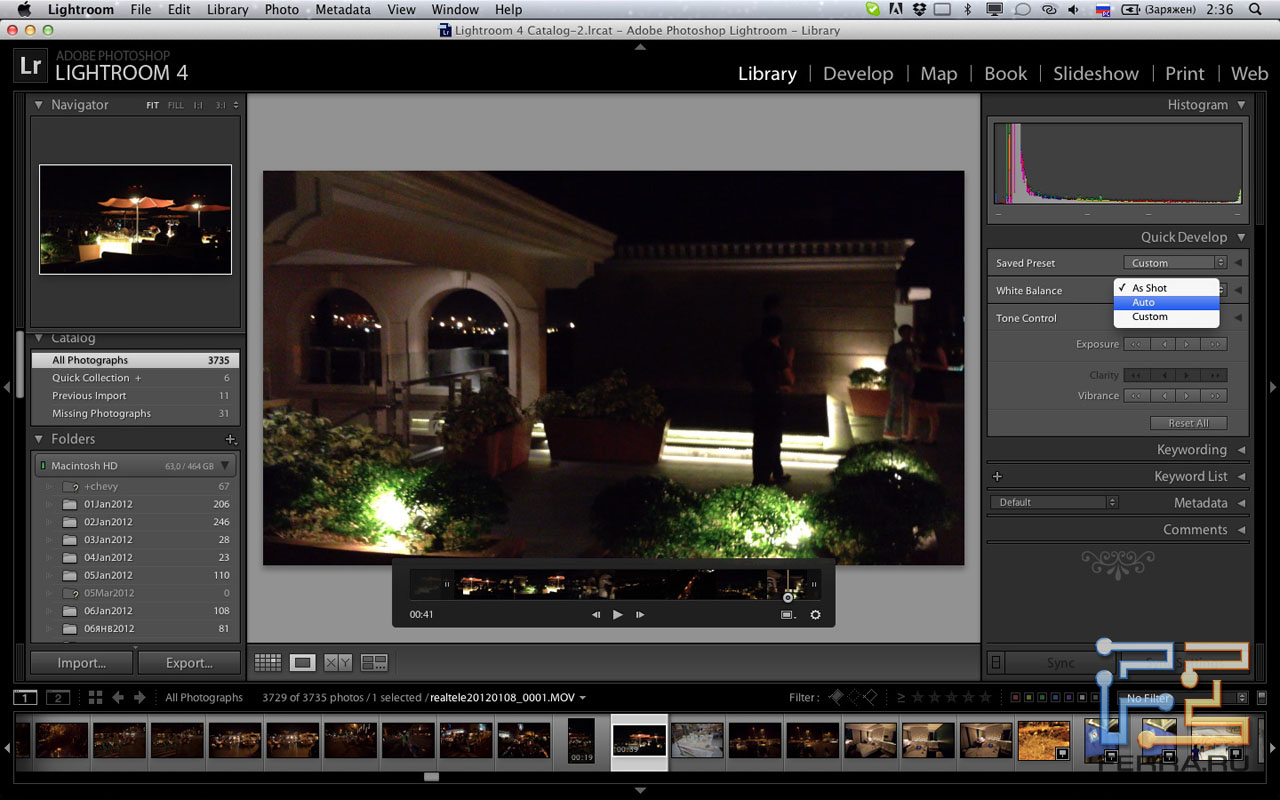Click the Import button
1280x800 pixels.
point(80,662)
